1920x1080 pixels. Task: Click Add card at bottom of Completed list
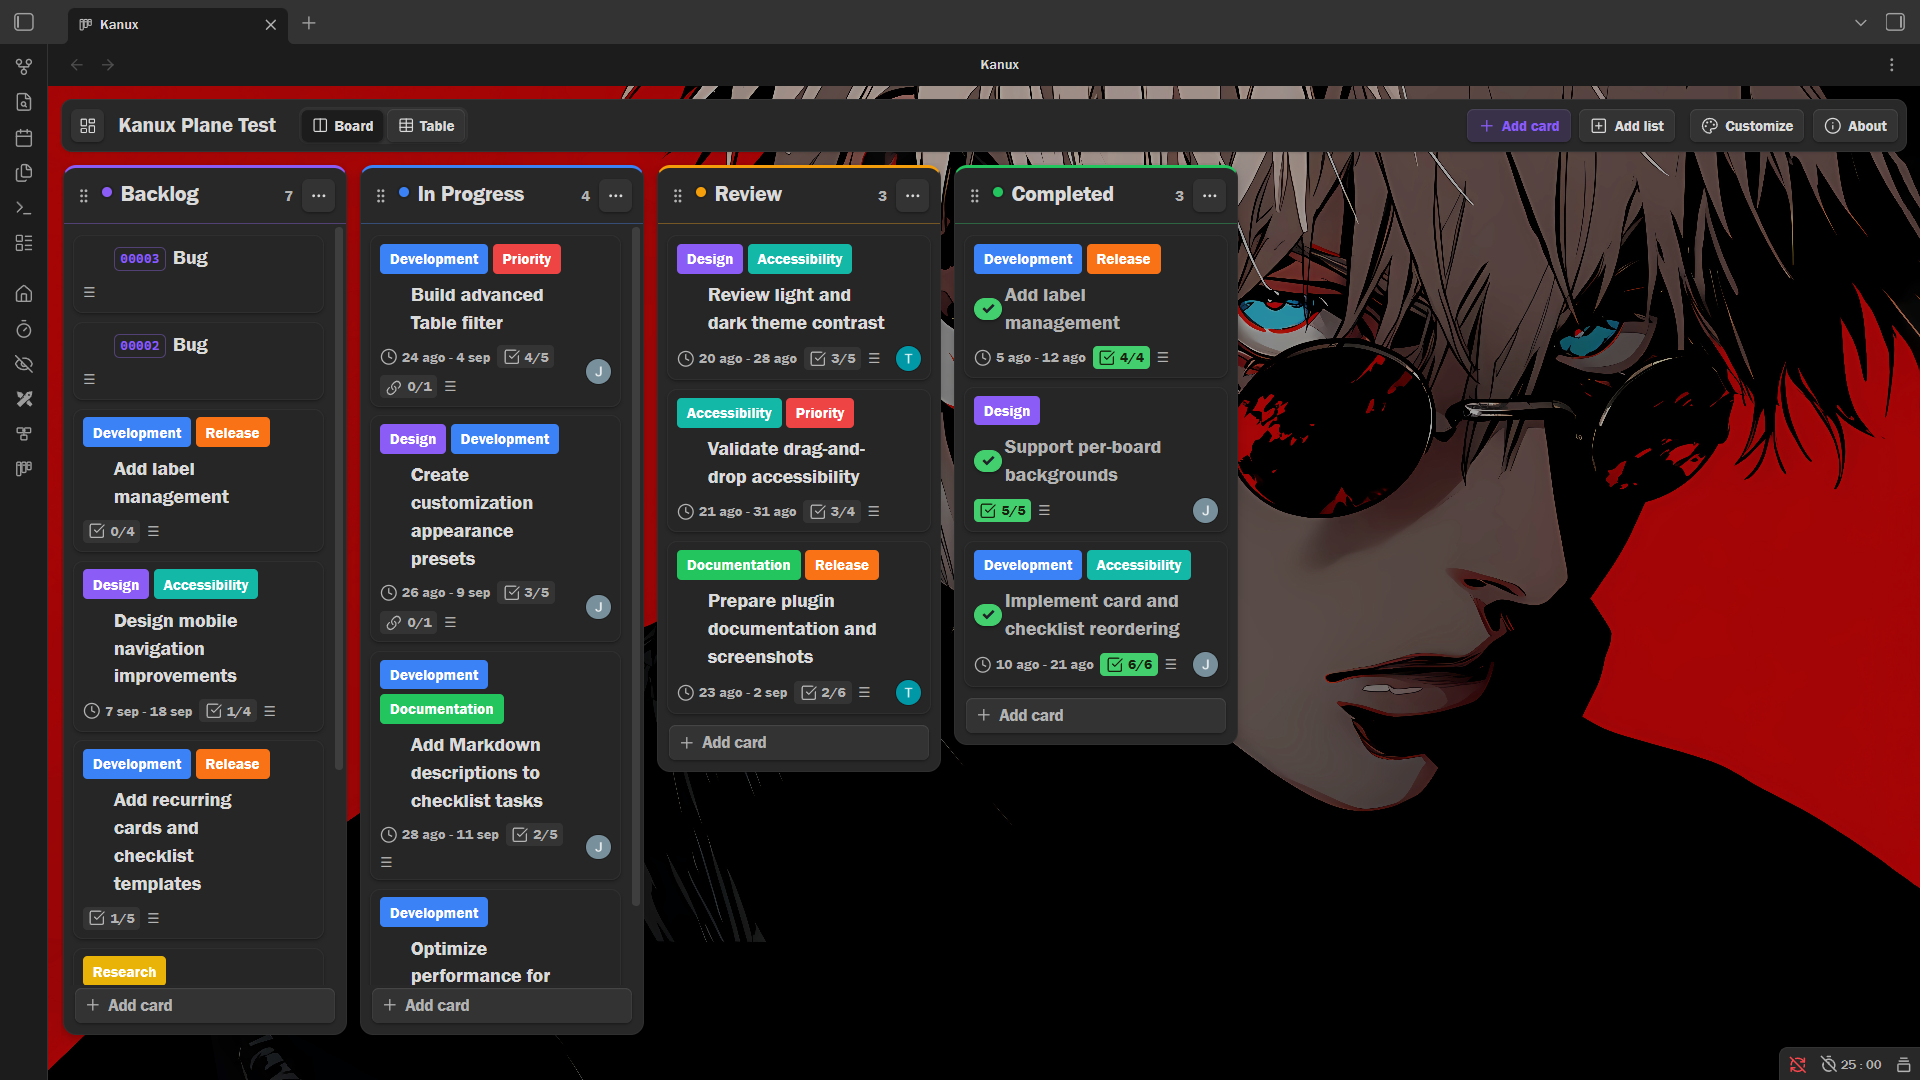coord(1096,716)
